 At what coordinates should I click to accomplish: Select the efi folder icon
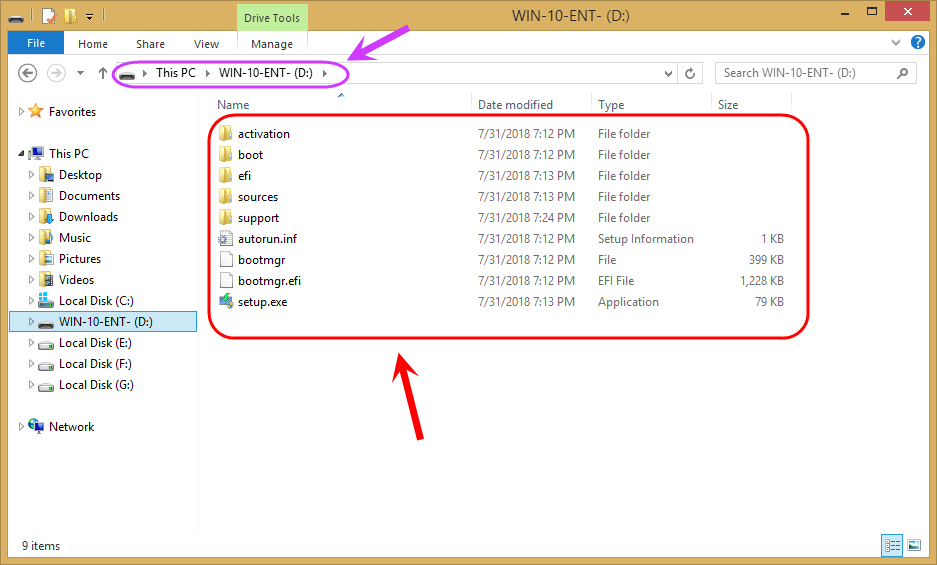pyautogui.click(x=225, y=175)
